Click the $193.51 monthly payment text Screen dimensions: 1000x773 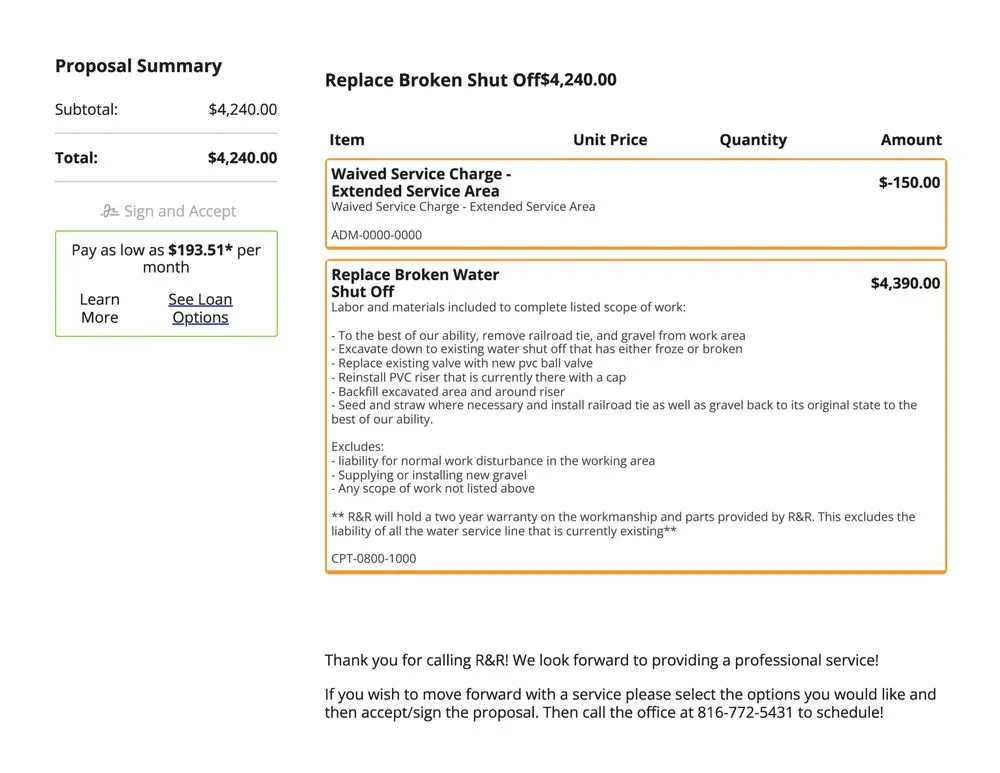coord(200,250)
